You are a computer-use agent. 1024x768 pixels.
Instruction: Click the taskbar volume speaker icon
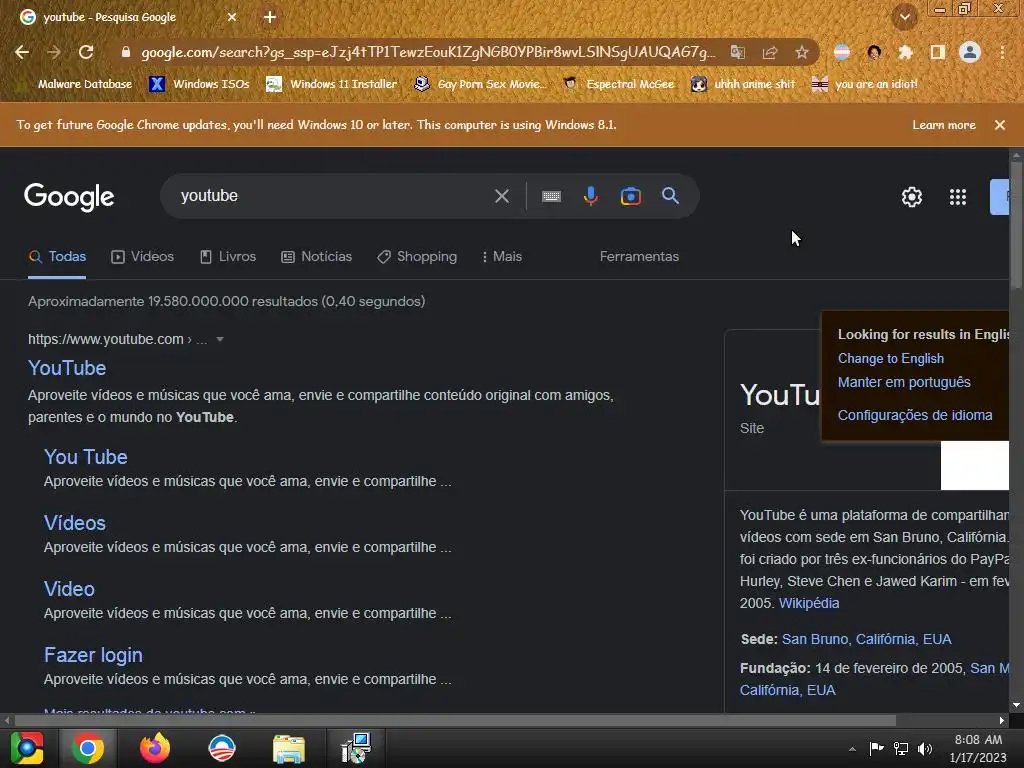(x=925, y=749)
